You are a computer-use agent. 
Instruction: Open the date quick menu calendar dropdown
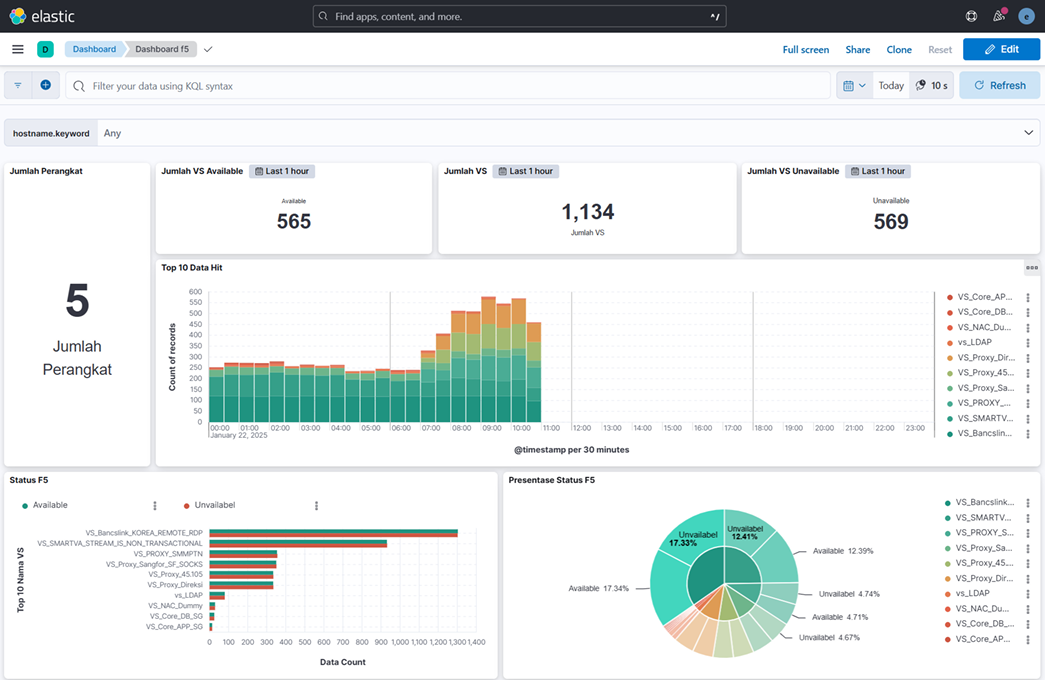pos(855,86)
